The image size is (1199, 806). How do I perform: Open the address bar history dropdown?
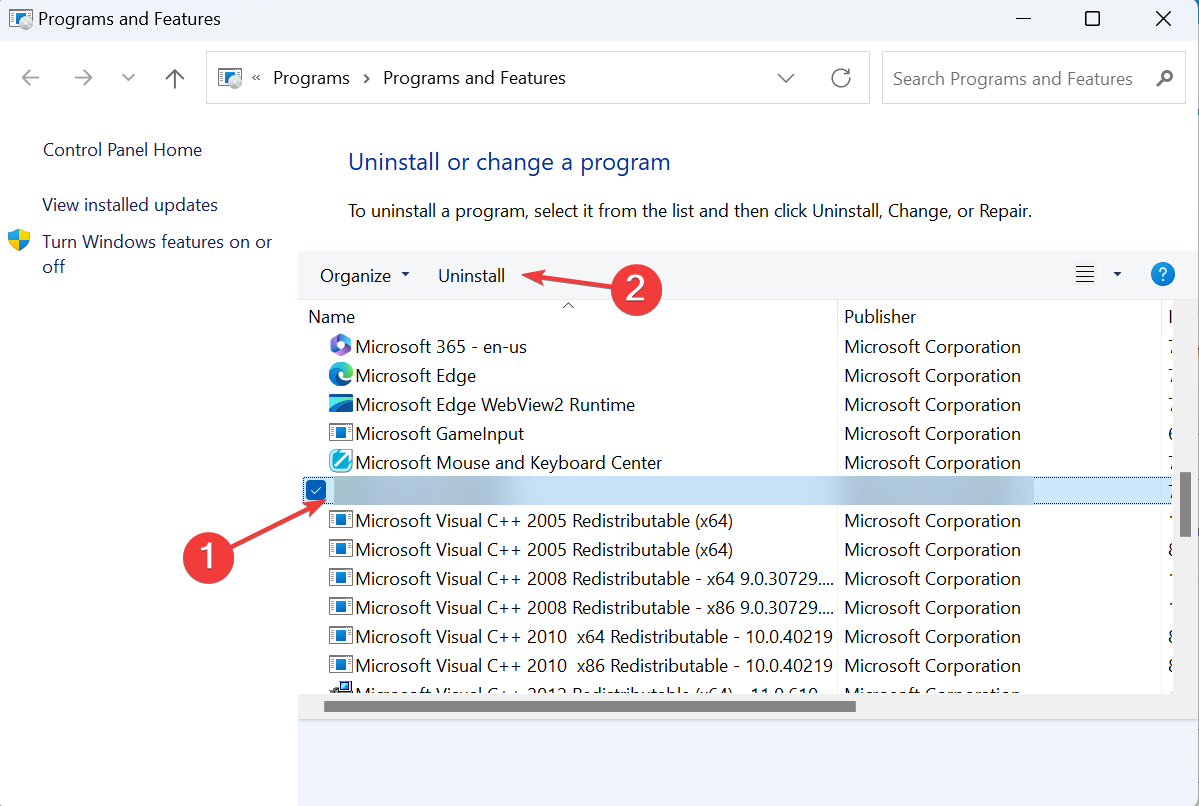786,78
